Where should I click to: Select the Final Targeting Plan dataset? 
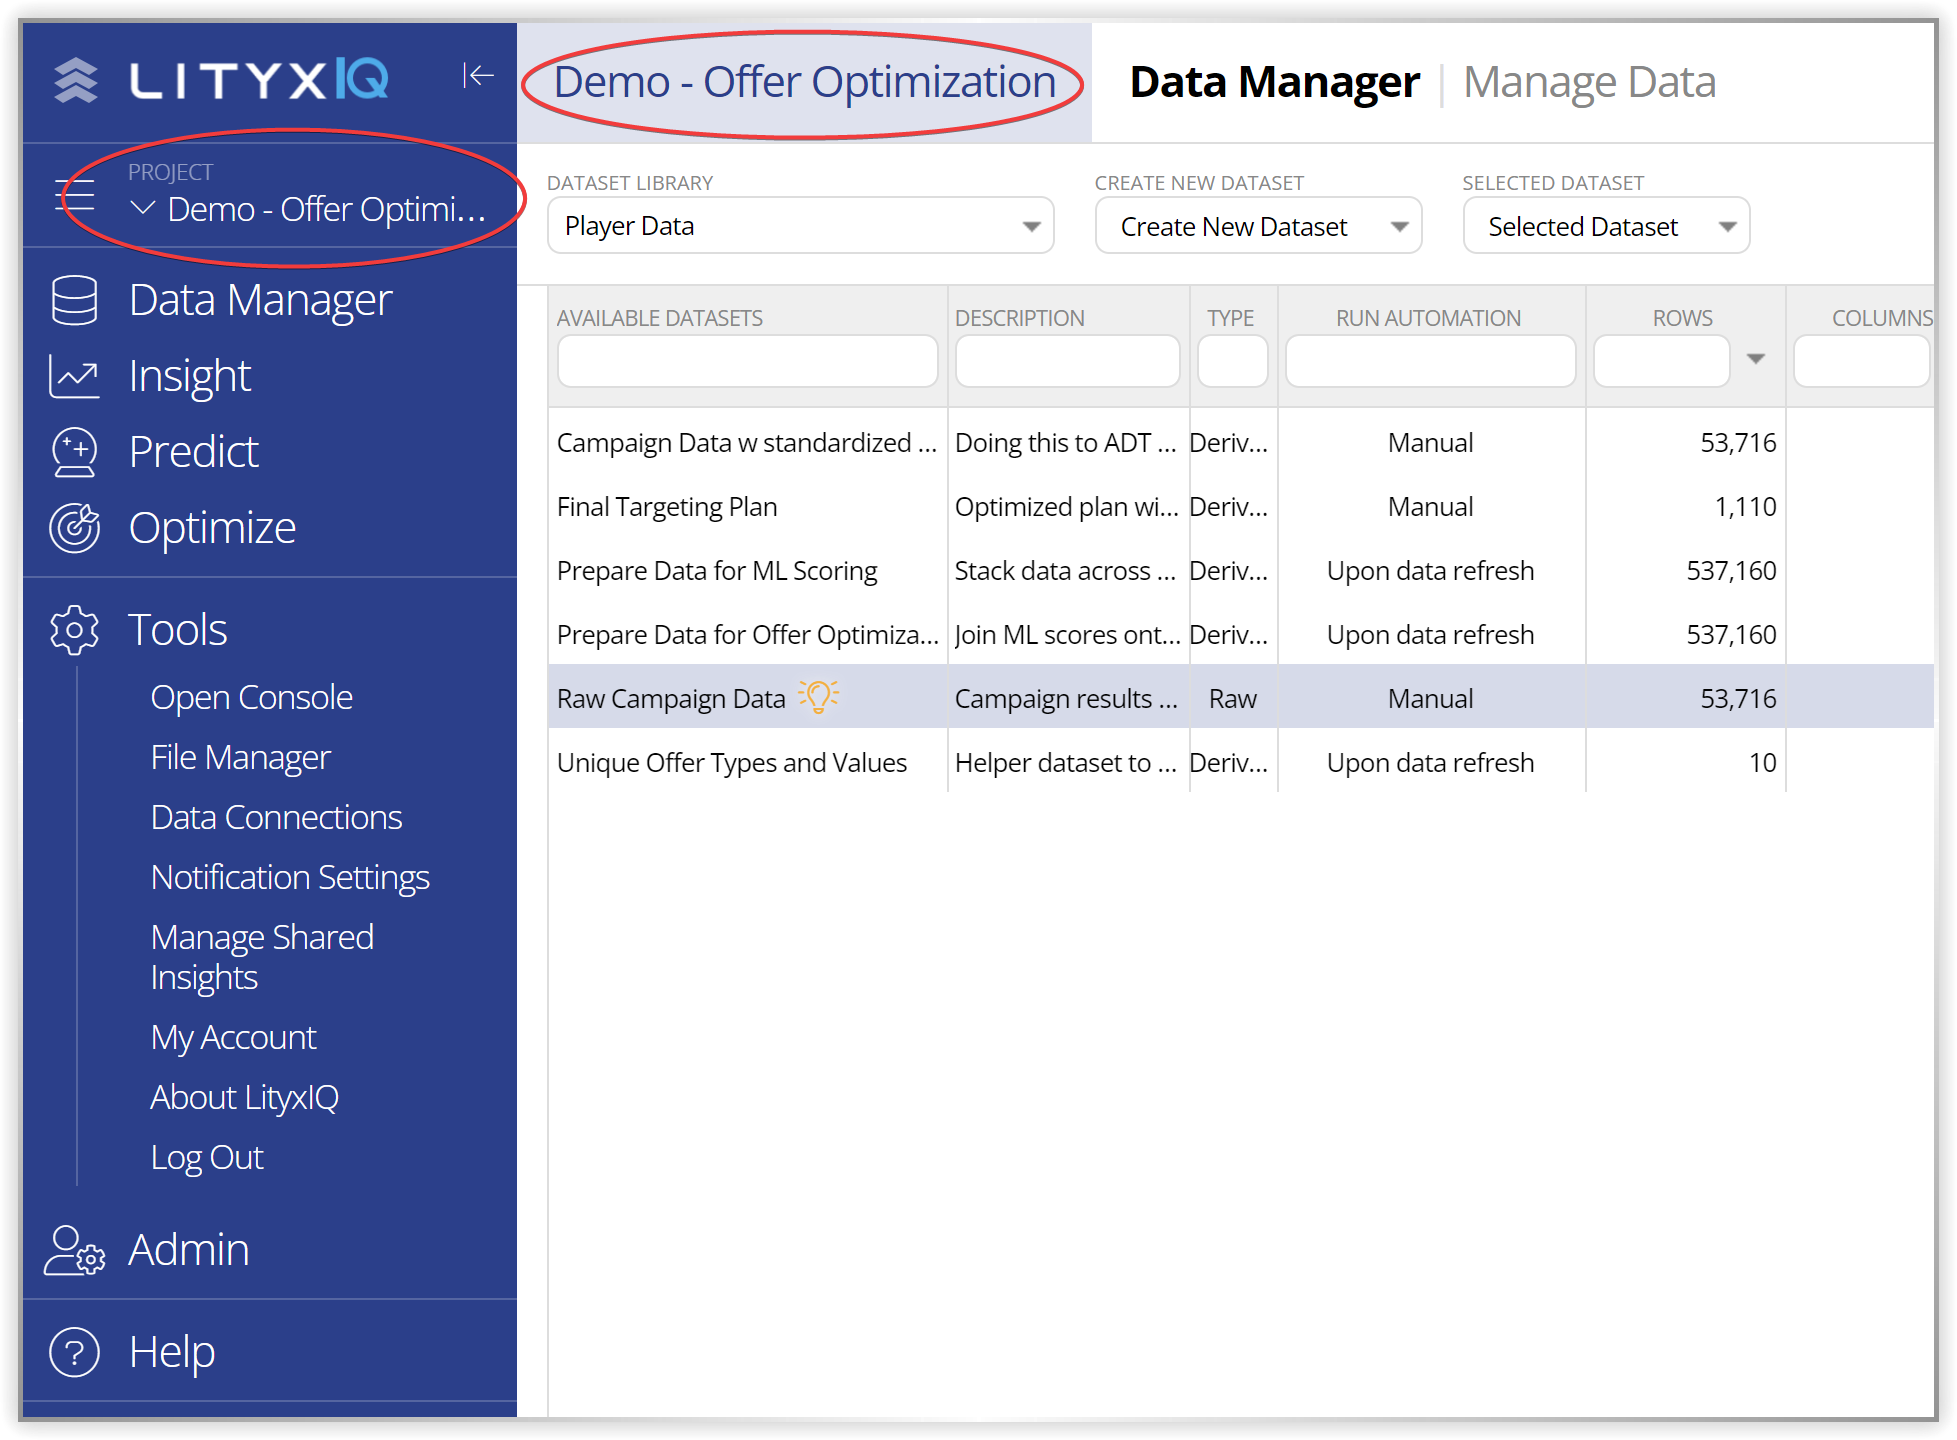[1240, 506]
